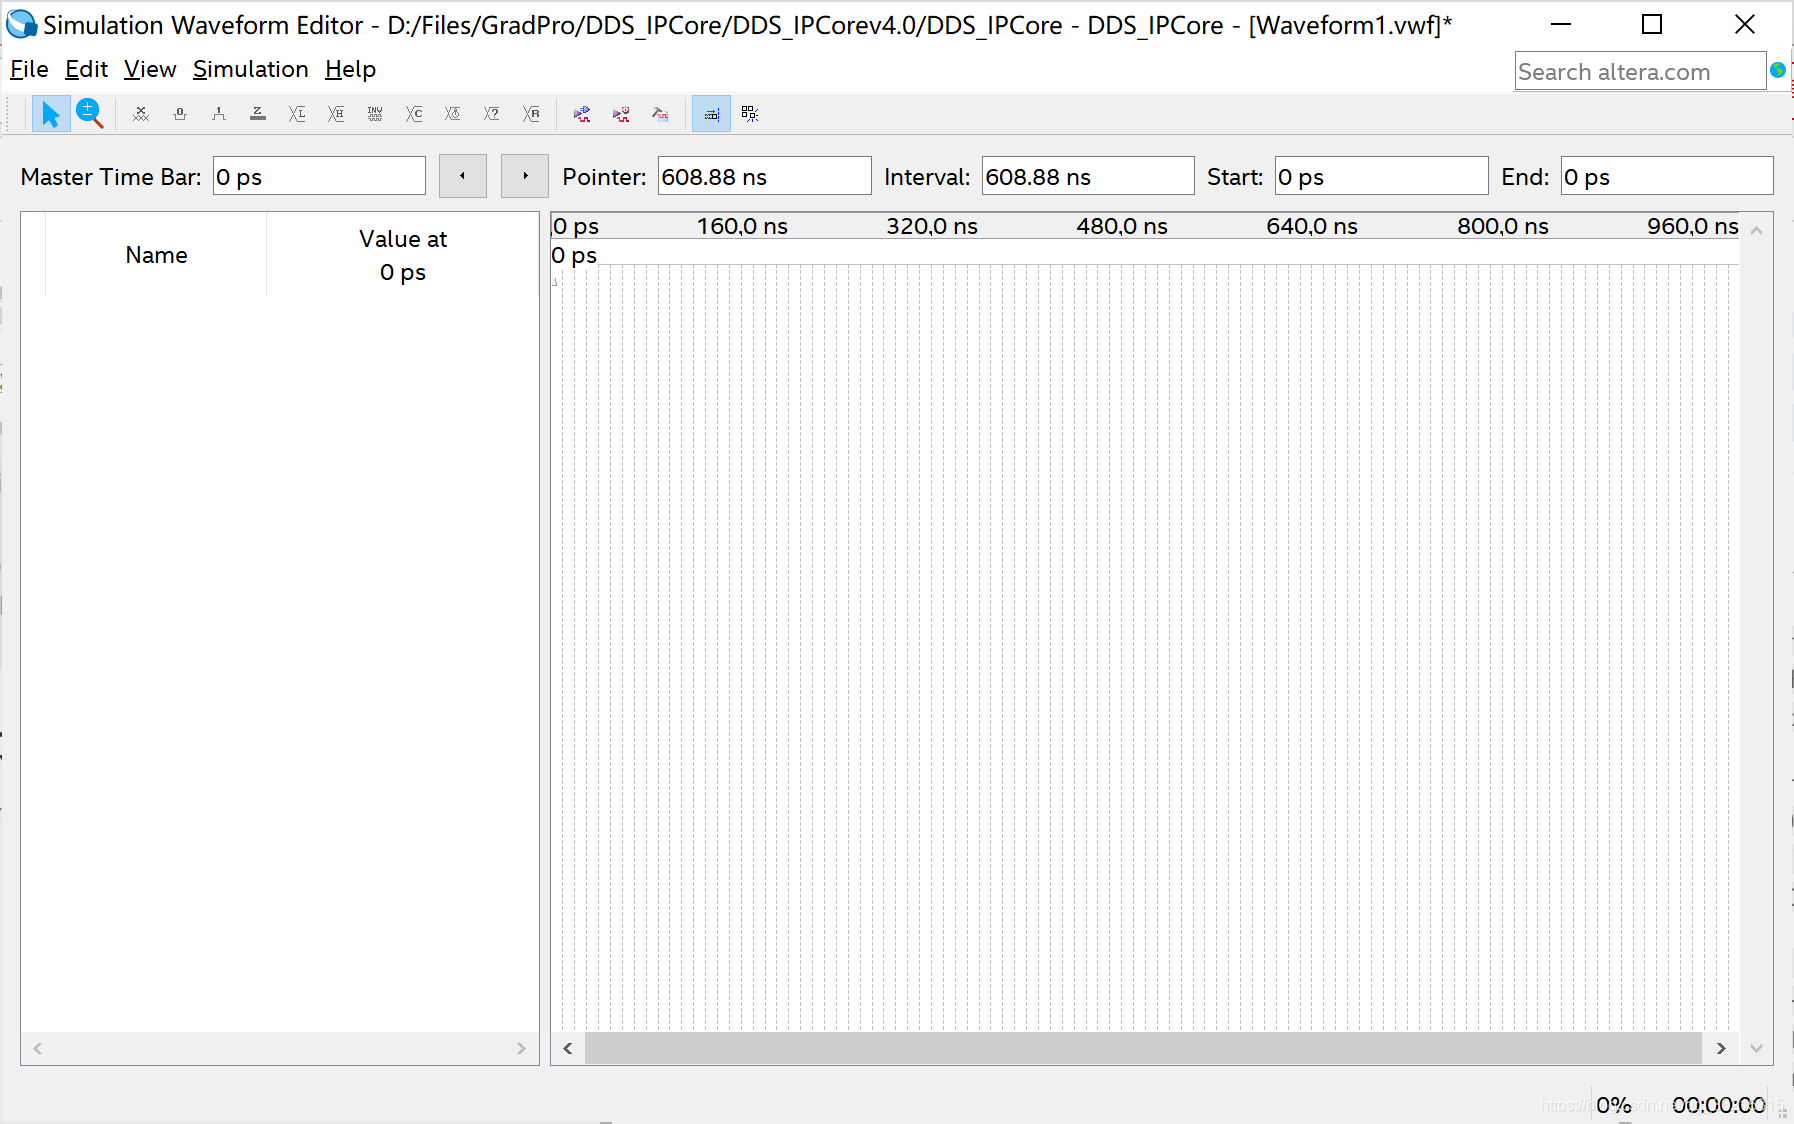Click the Search altera.com box
The image size is (1794, 1124).
pyautogui.click(x=1640, y=72)
